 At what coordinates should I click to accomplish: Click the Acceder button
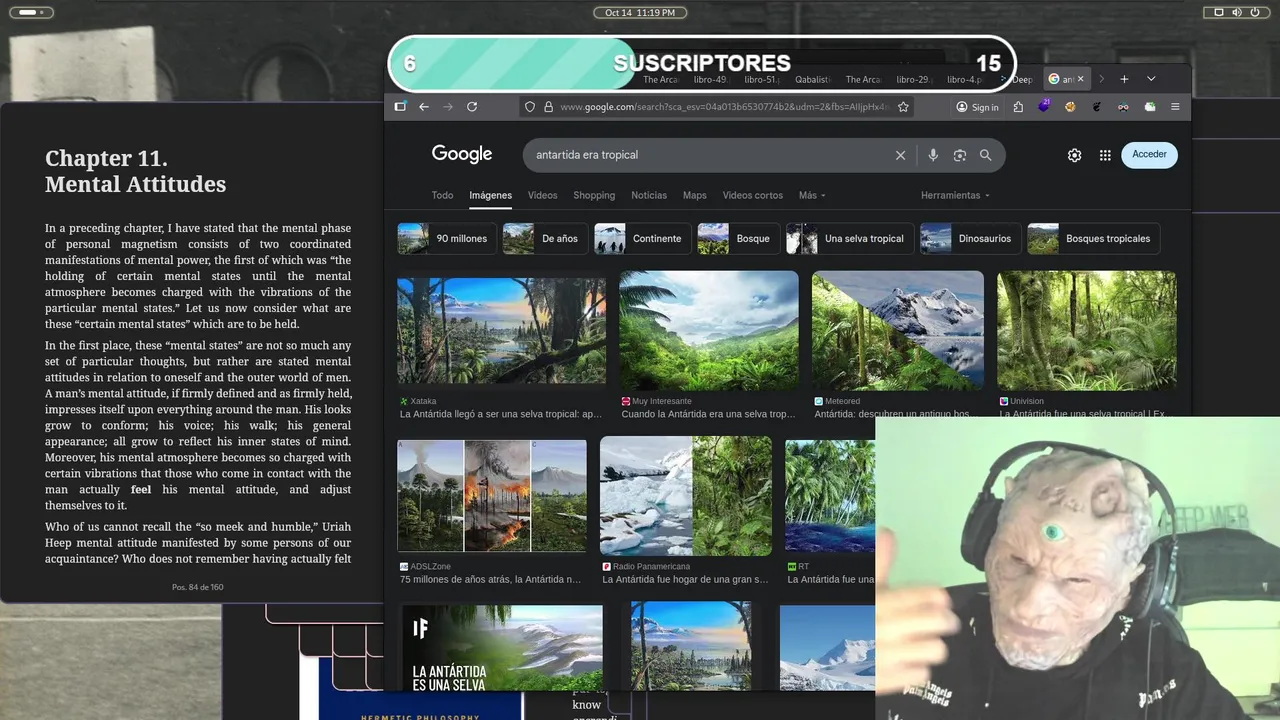tap(1149, 154)
